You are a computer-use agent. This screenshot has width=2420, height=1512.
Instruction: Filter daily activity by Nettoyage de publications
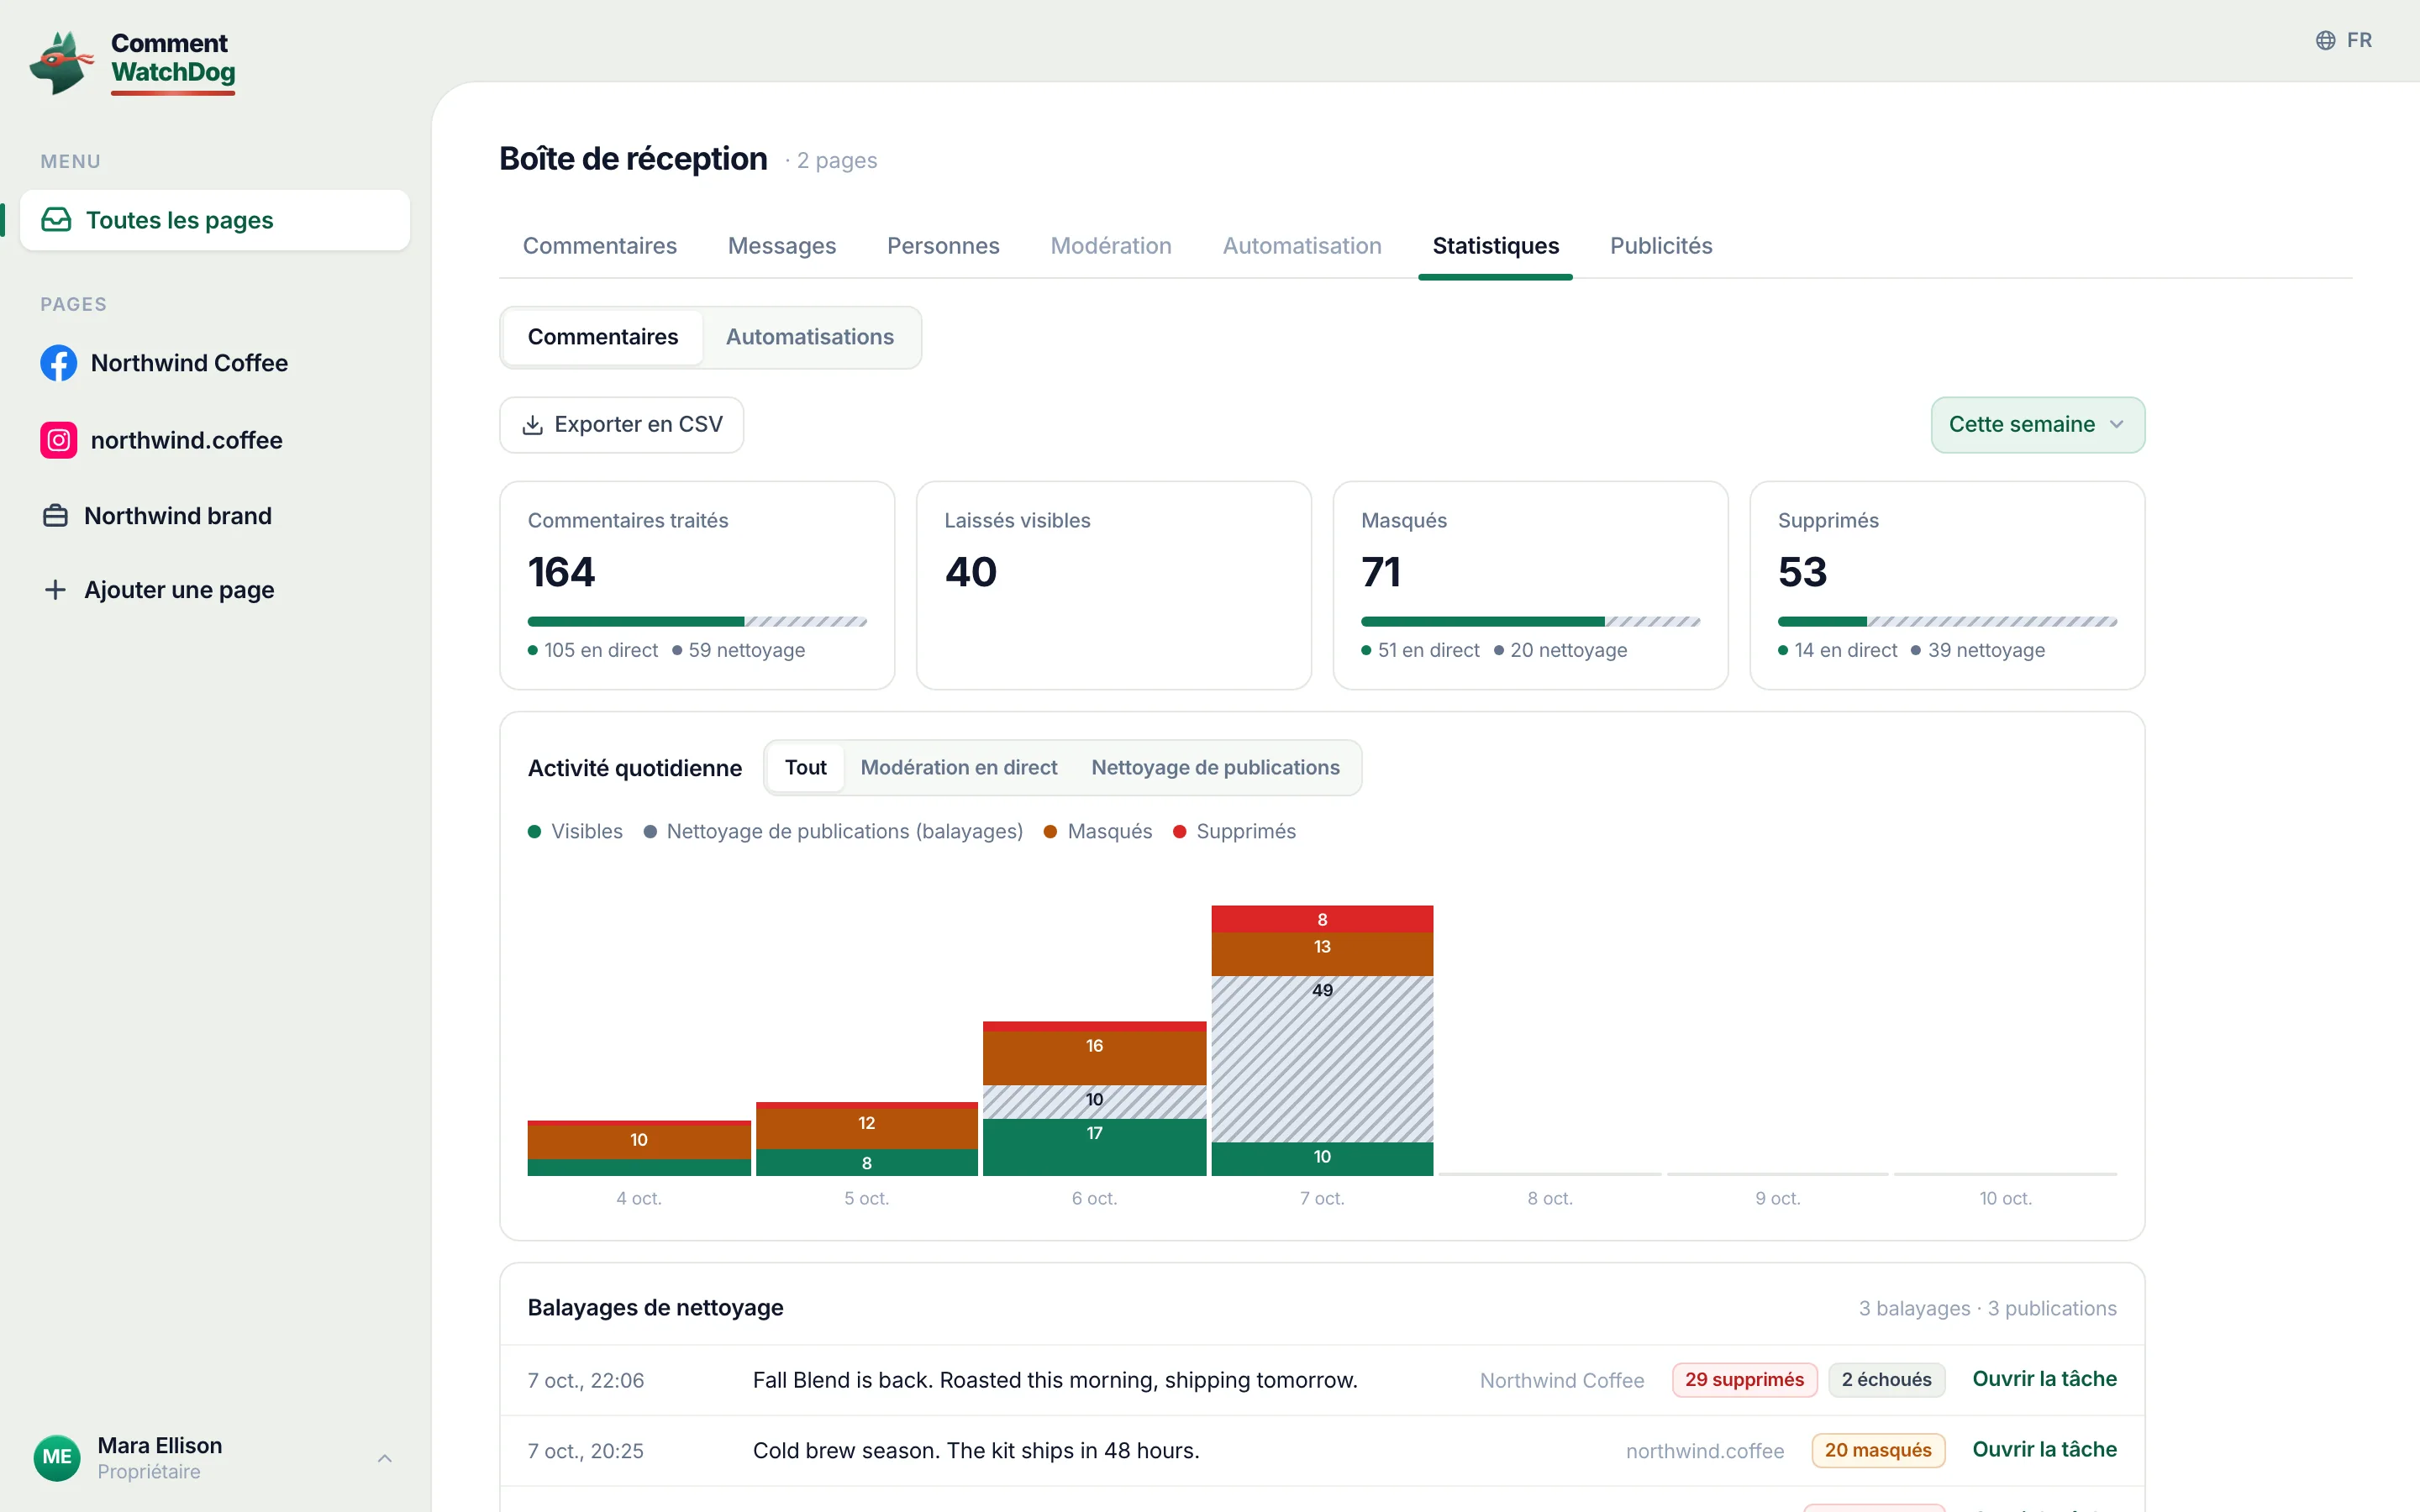click(x=1215, y=767)
